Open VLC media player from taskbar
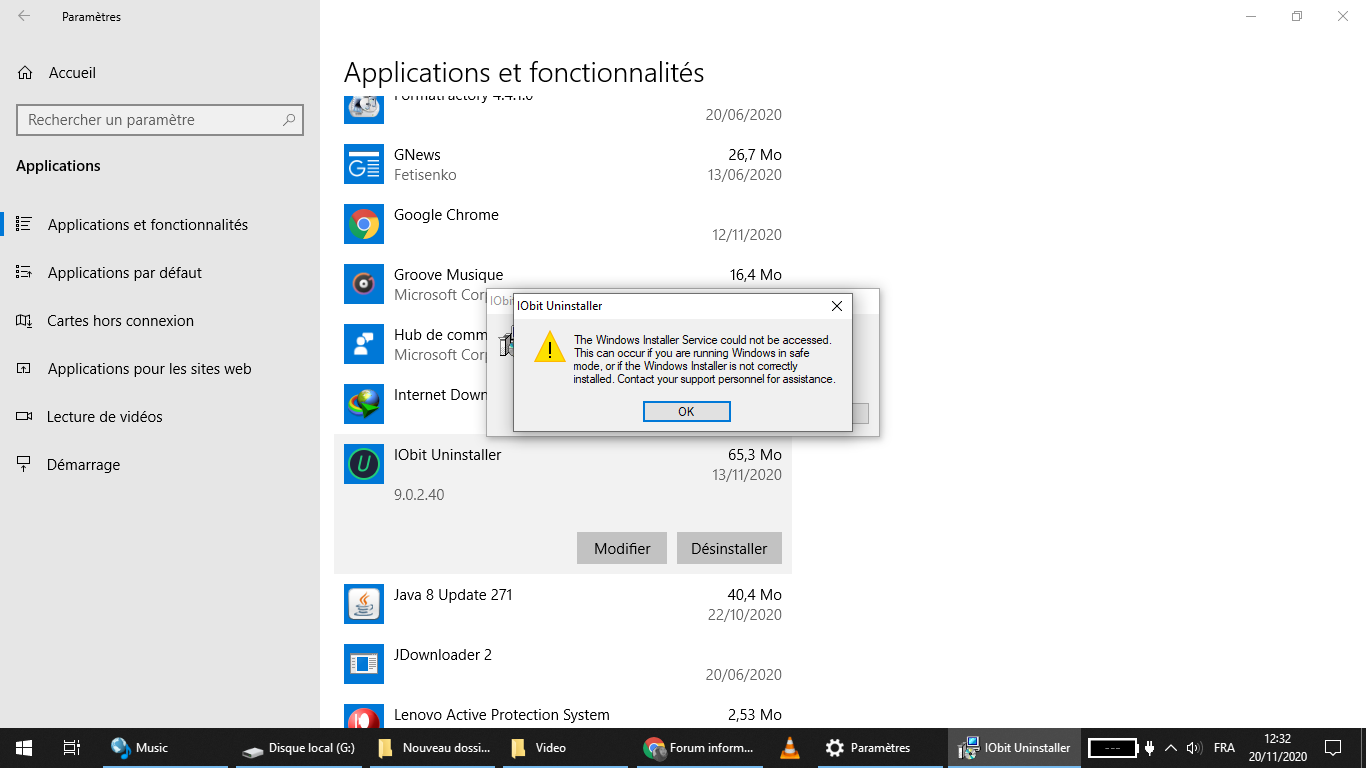Viewport: 1366px width, 770px height. (x=790, y=748)
